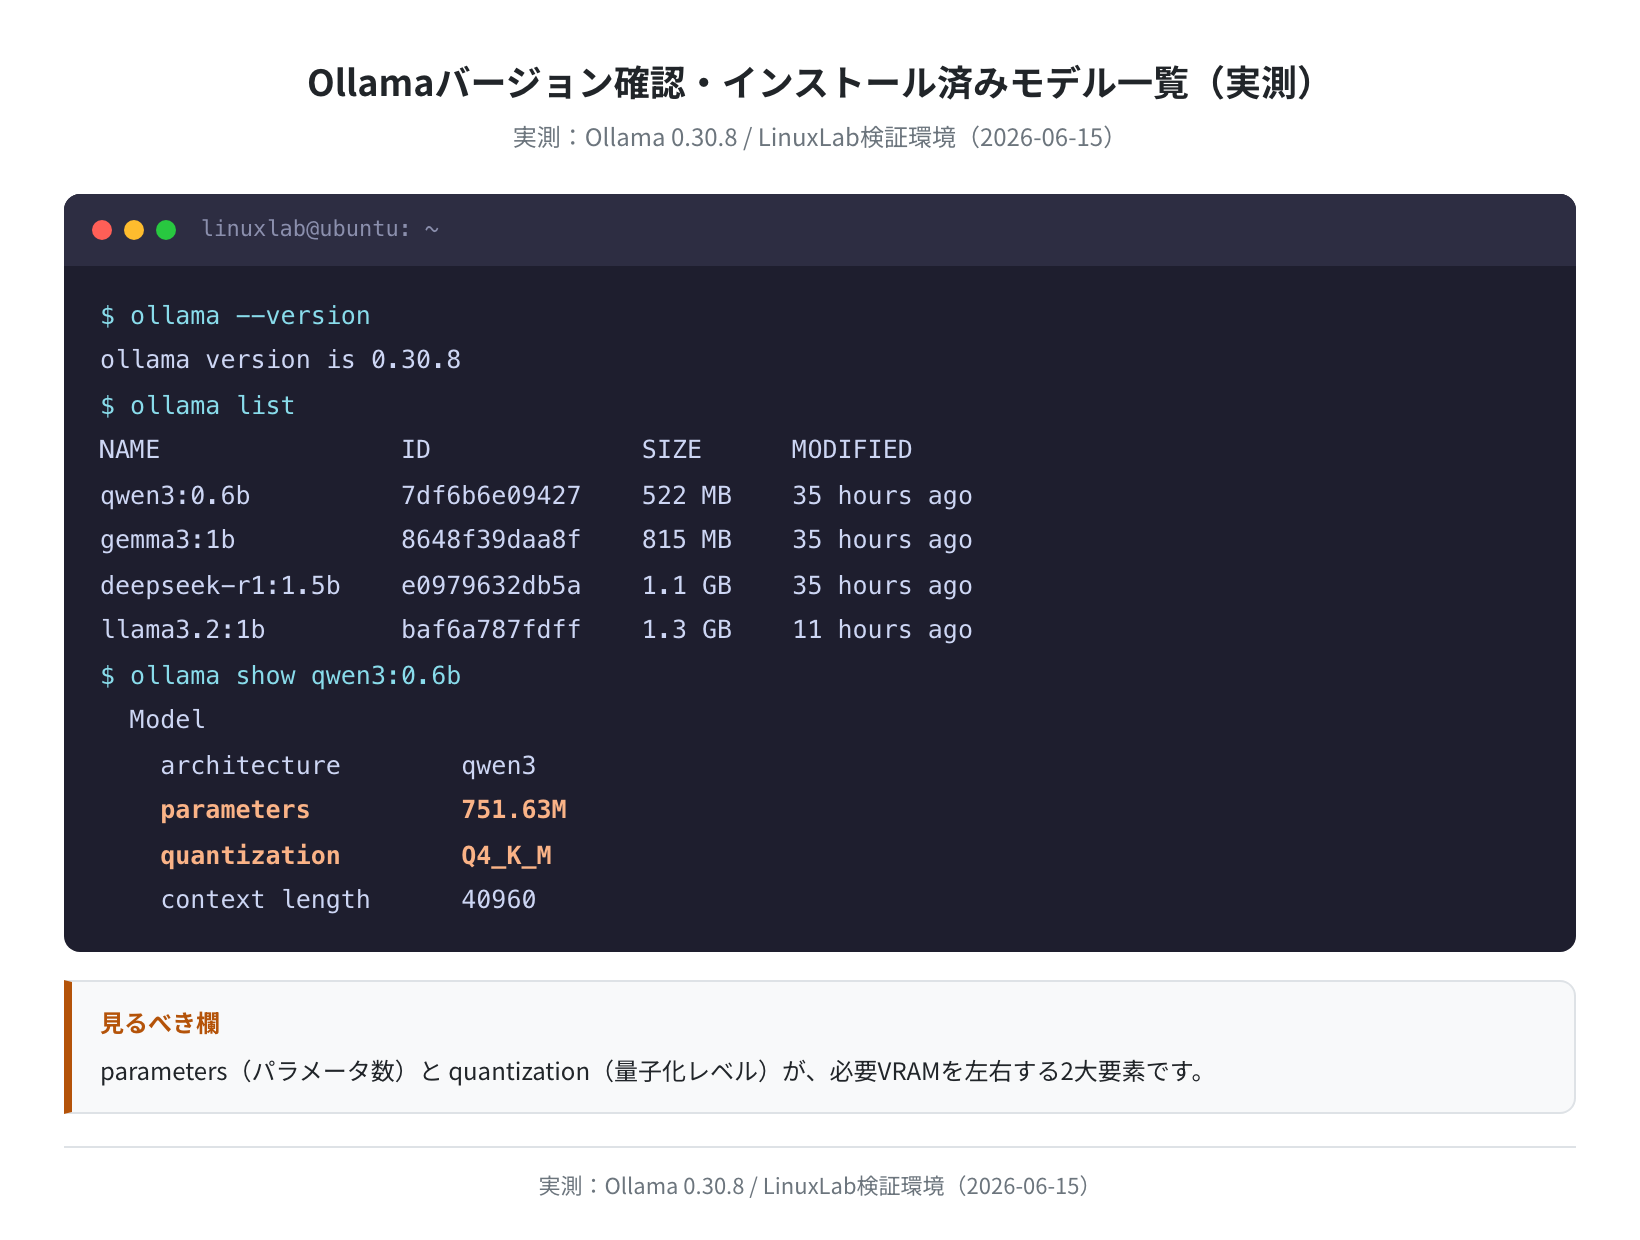Image resolution: width=1640 pixels, height=1240 pixels.
Task: Select the context length value '40960'
Action: (499, 900)
